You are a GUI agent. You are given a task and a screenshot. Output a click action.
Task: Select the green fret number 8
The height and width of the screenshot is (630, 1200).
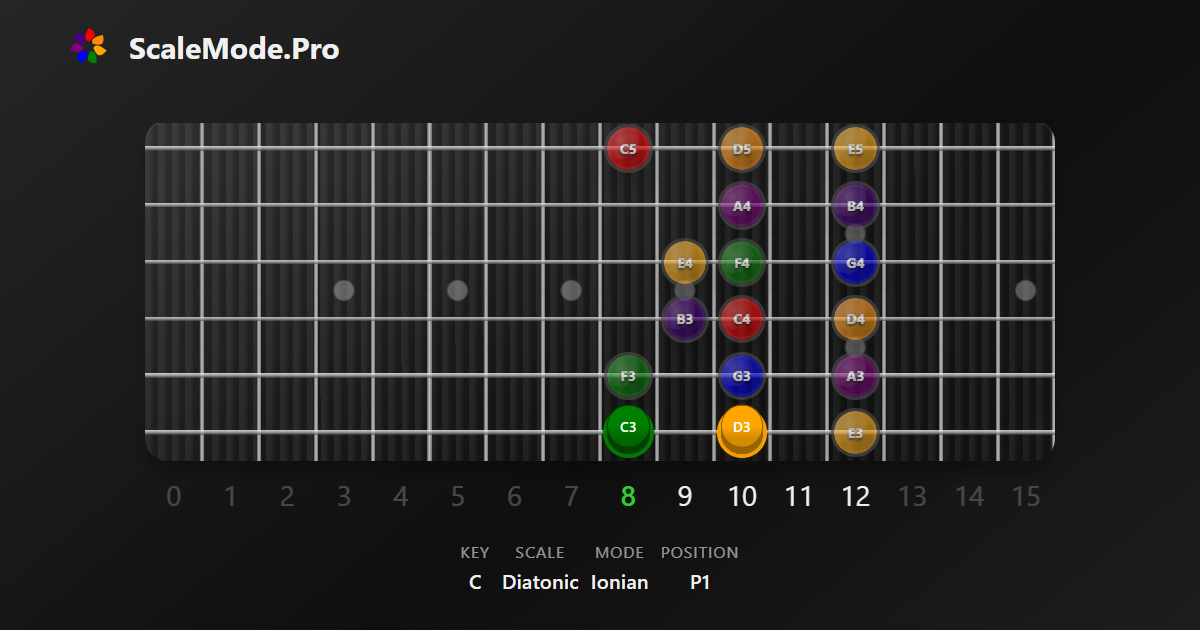tap(628, 496)
